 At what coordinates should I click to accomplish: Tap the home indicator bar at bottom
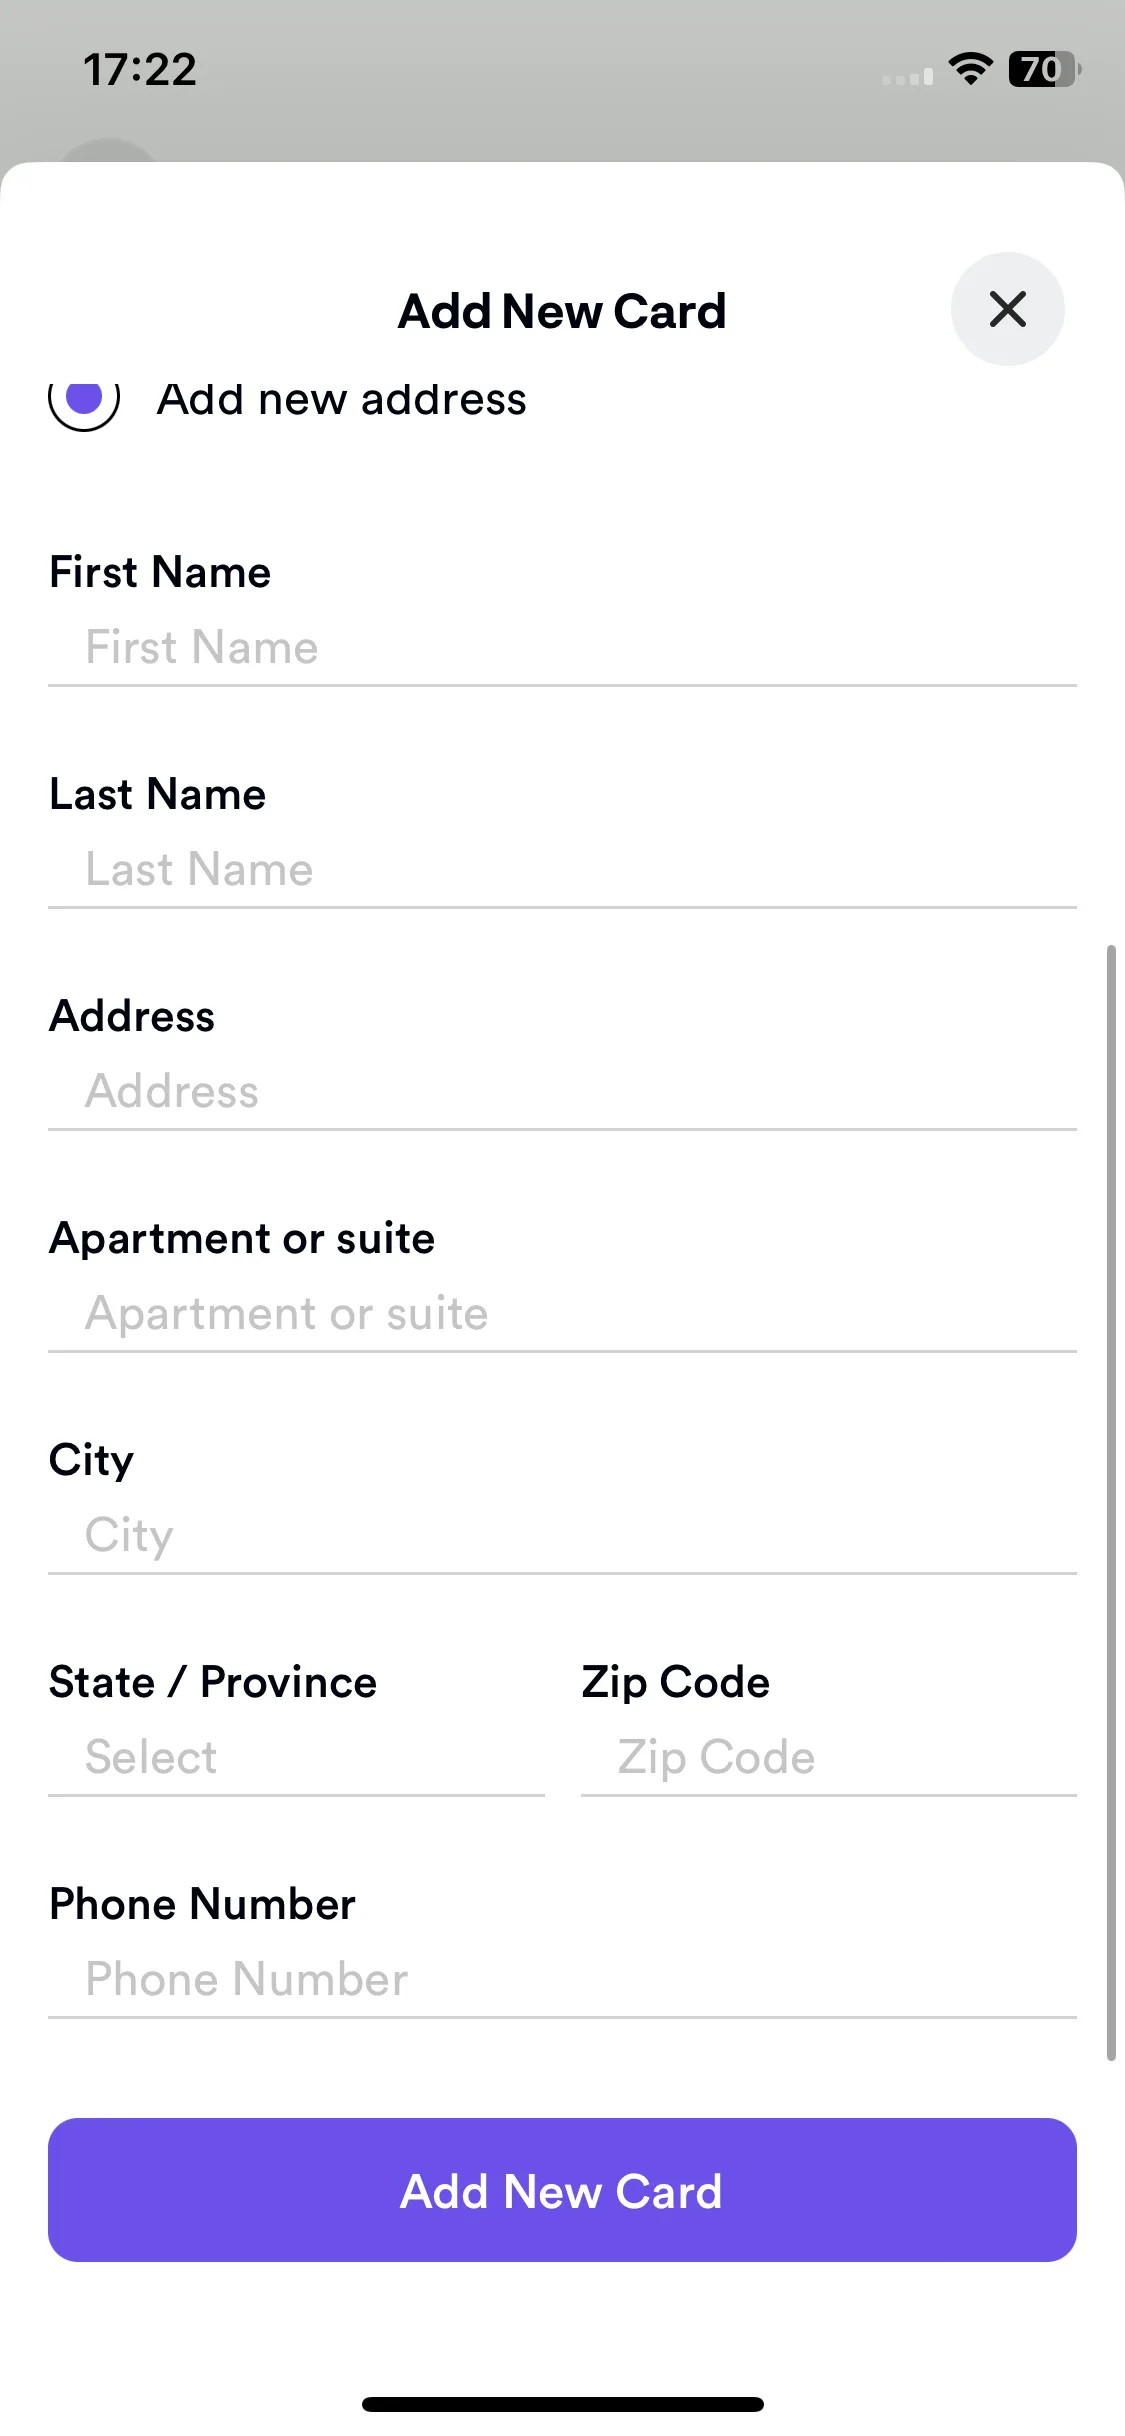coord(563,2404)
